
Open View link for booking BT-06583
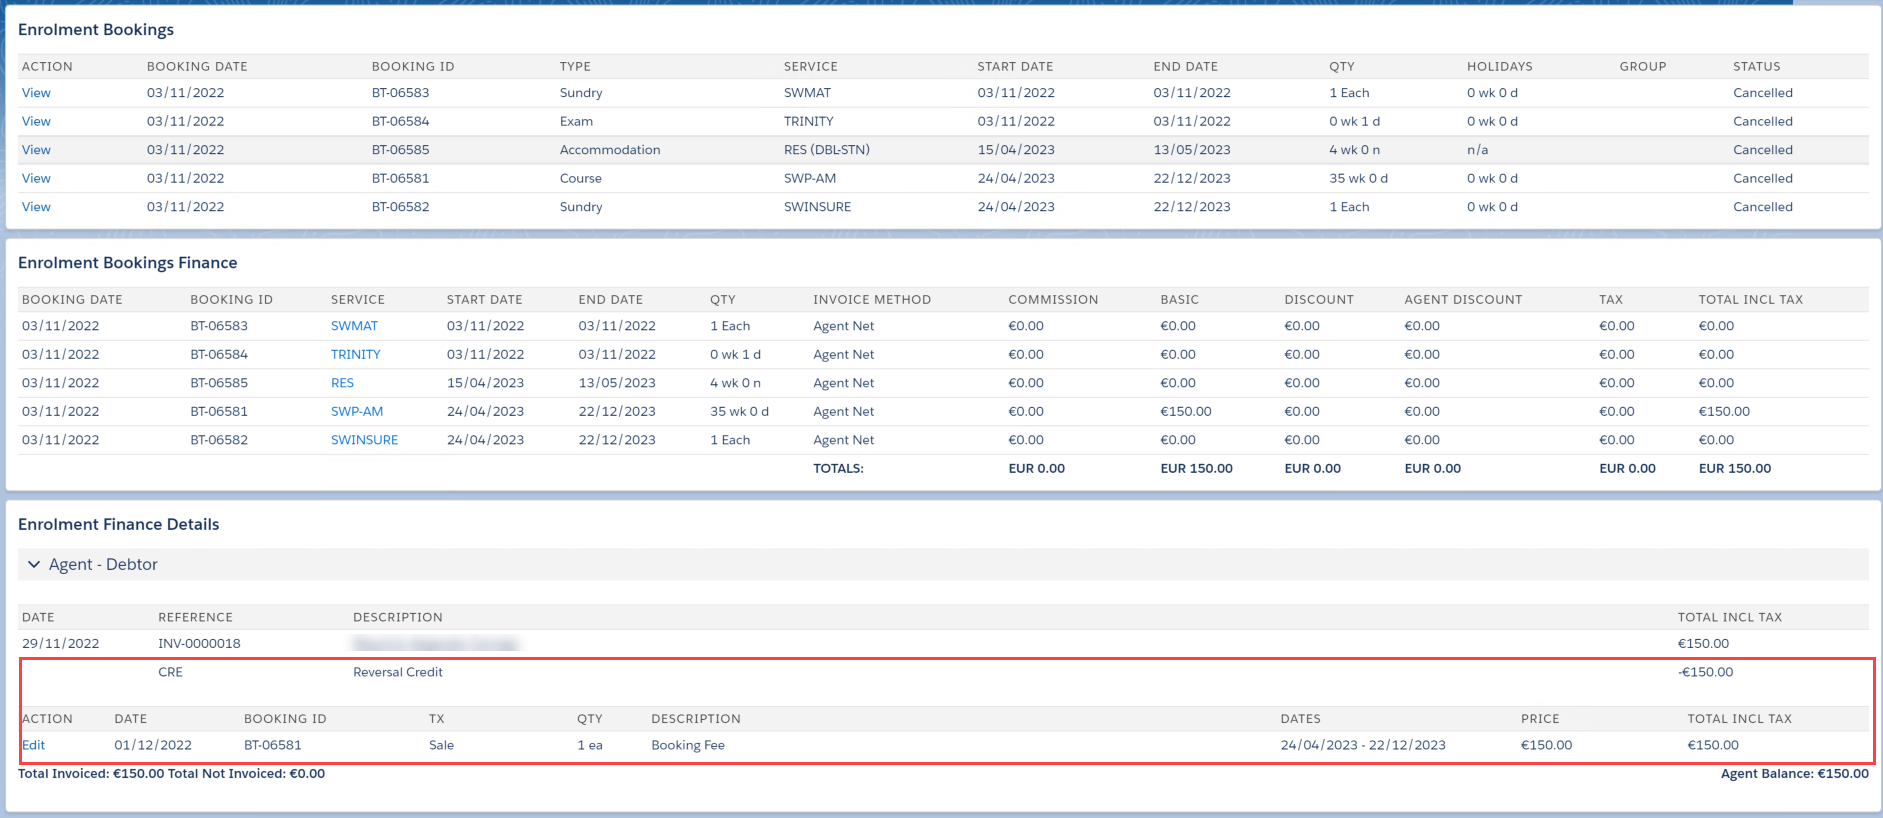click(36, 93)
